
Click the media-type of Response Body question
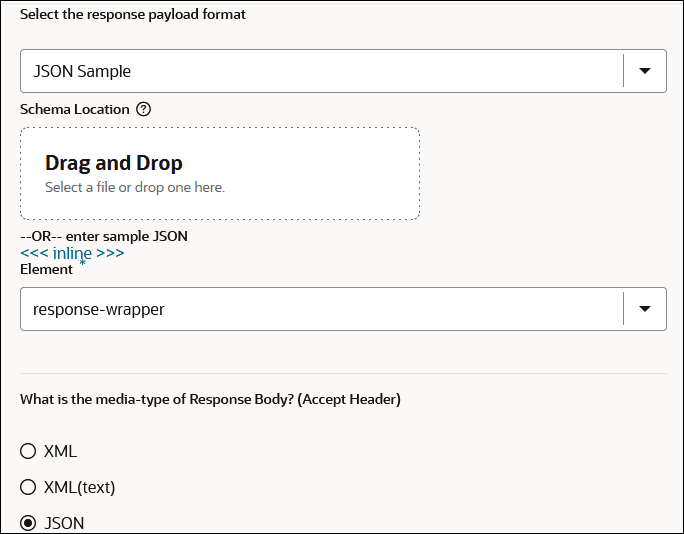tap(210, 399)
